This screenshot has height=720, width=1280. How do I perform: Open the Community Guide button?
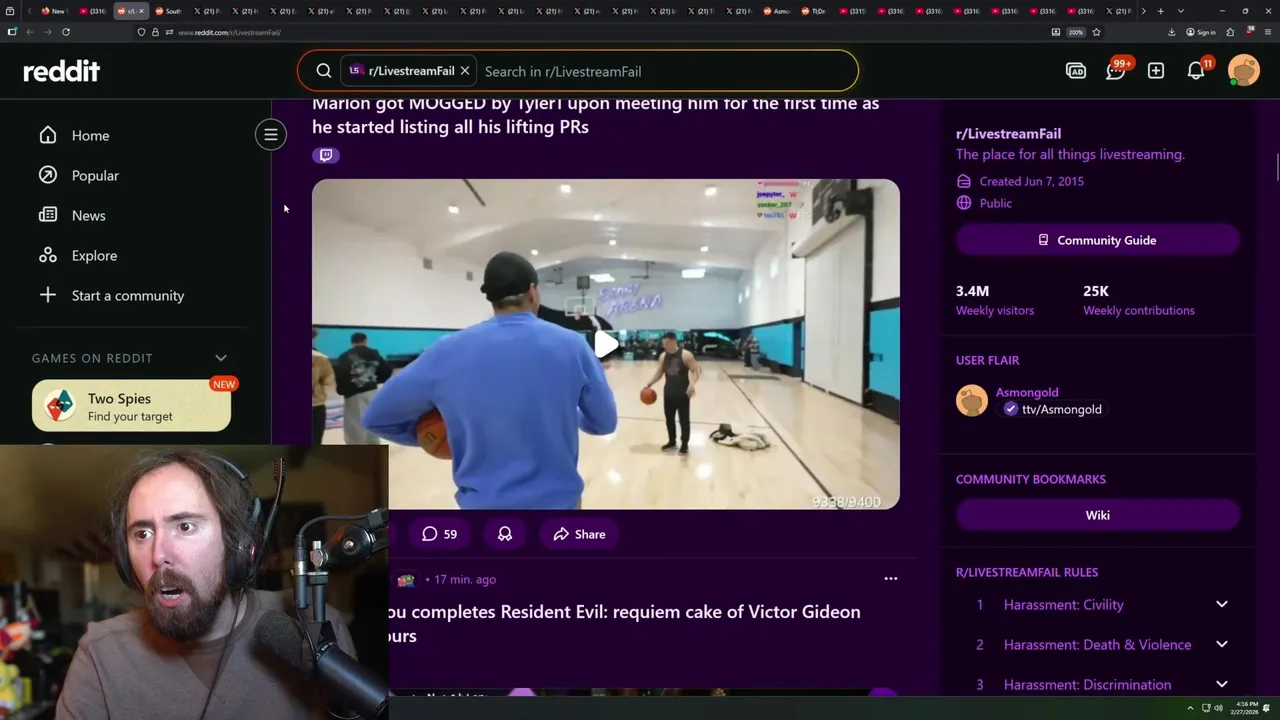tap(1098, 240)
